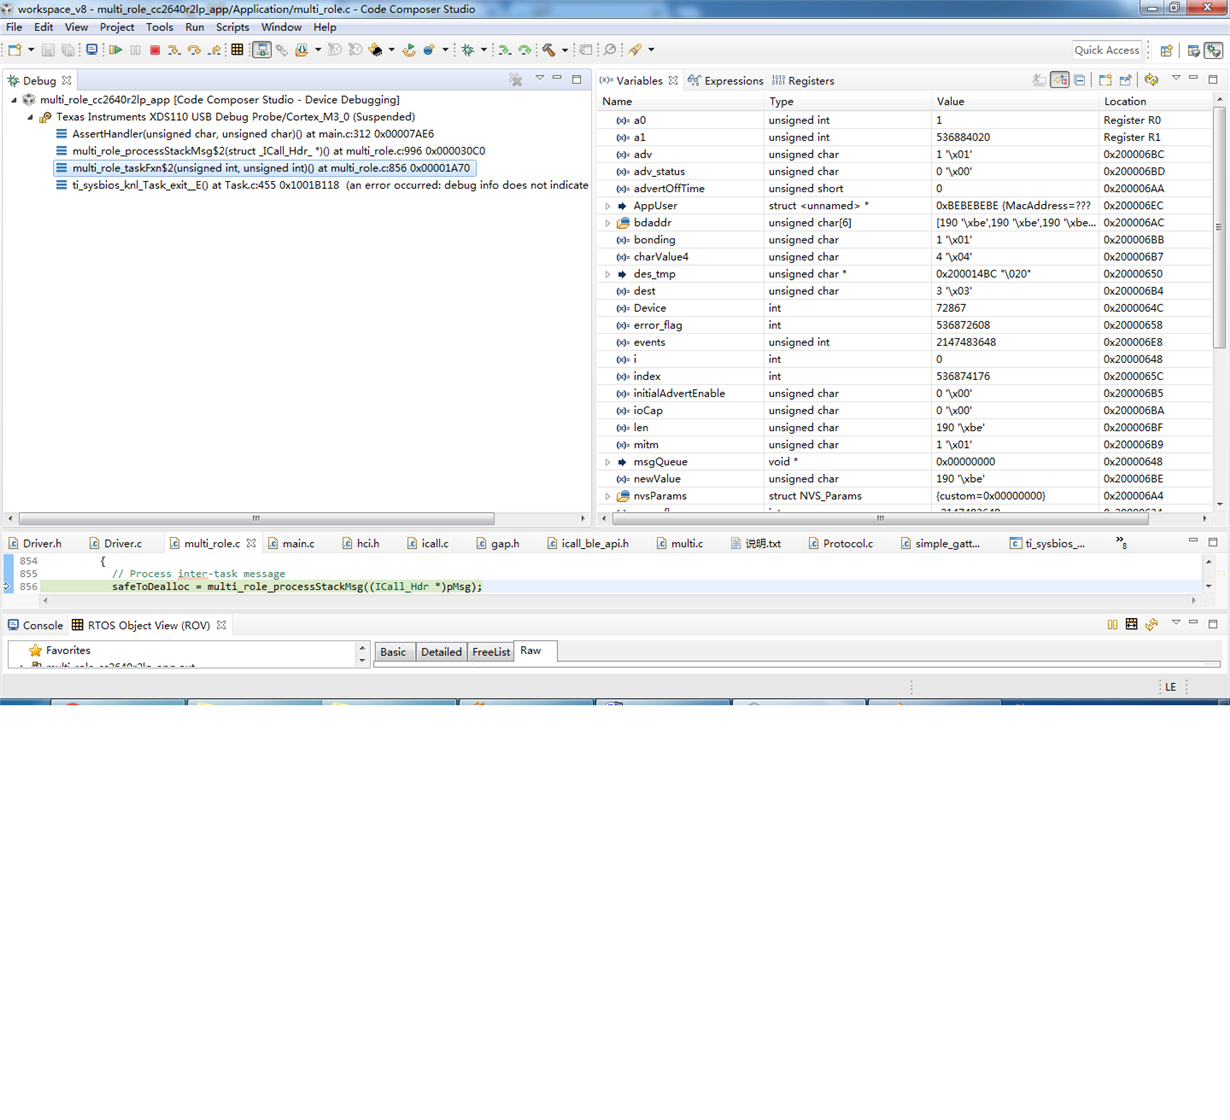This screenshot has width=1230, height=1120.
Task: Click the ROV pause icon
Action: (1112, 624)
